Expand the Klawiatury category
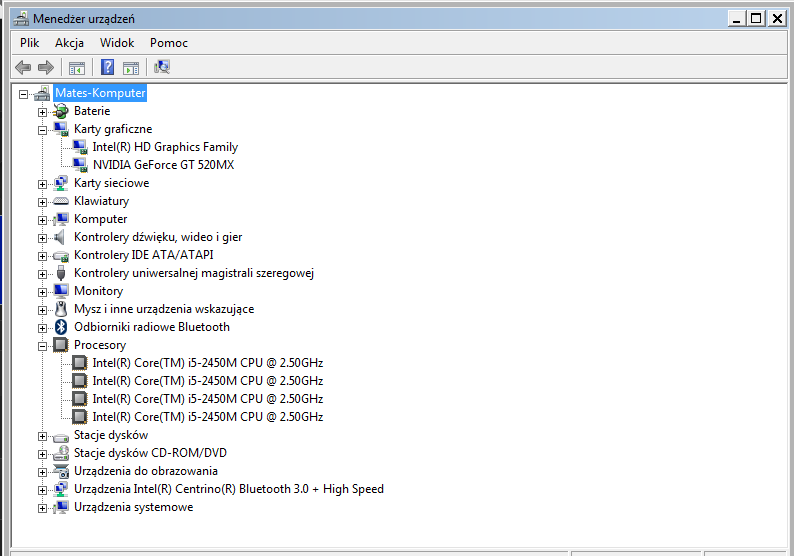 pos(42,202)
